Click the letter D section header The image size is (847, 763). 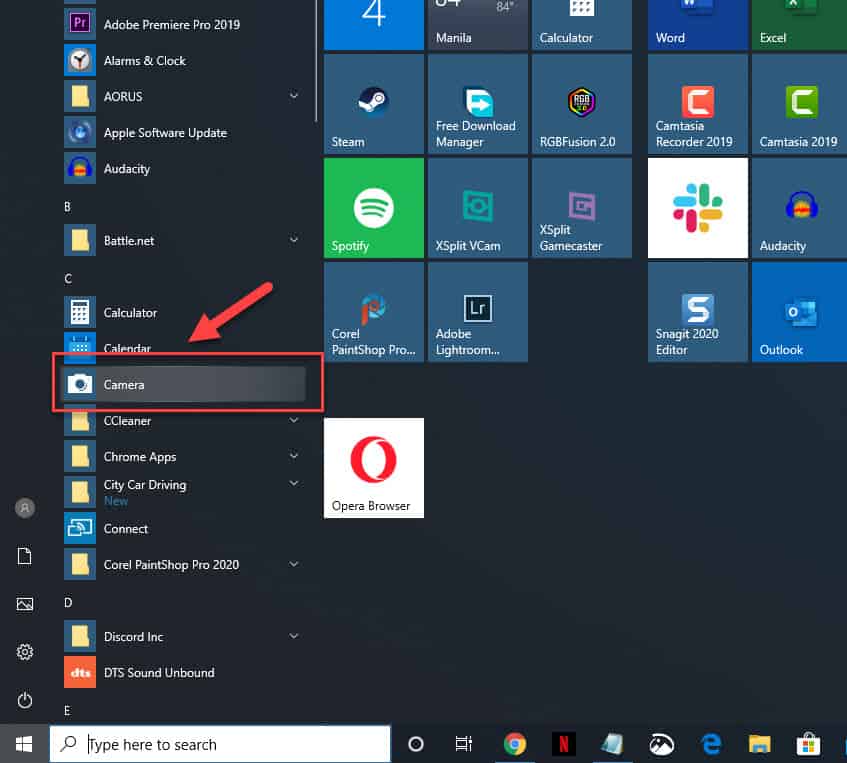pos(68,602)
